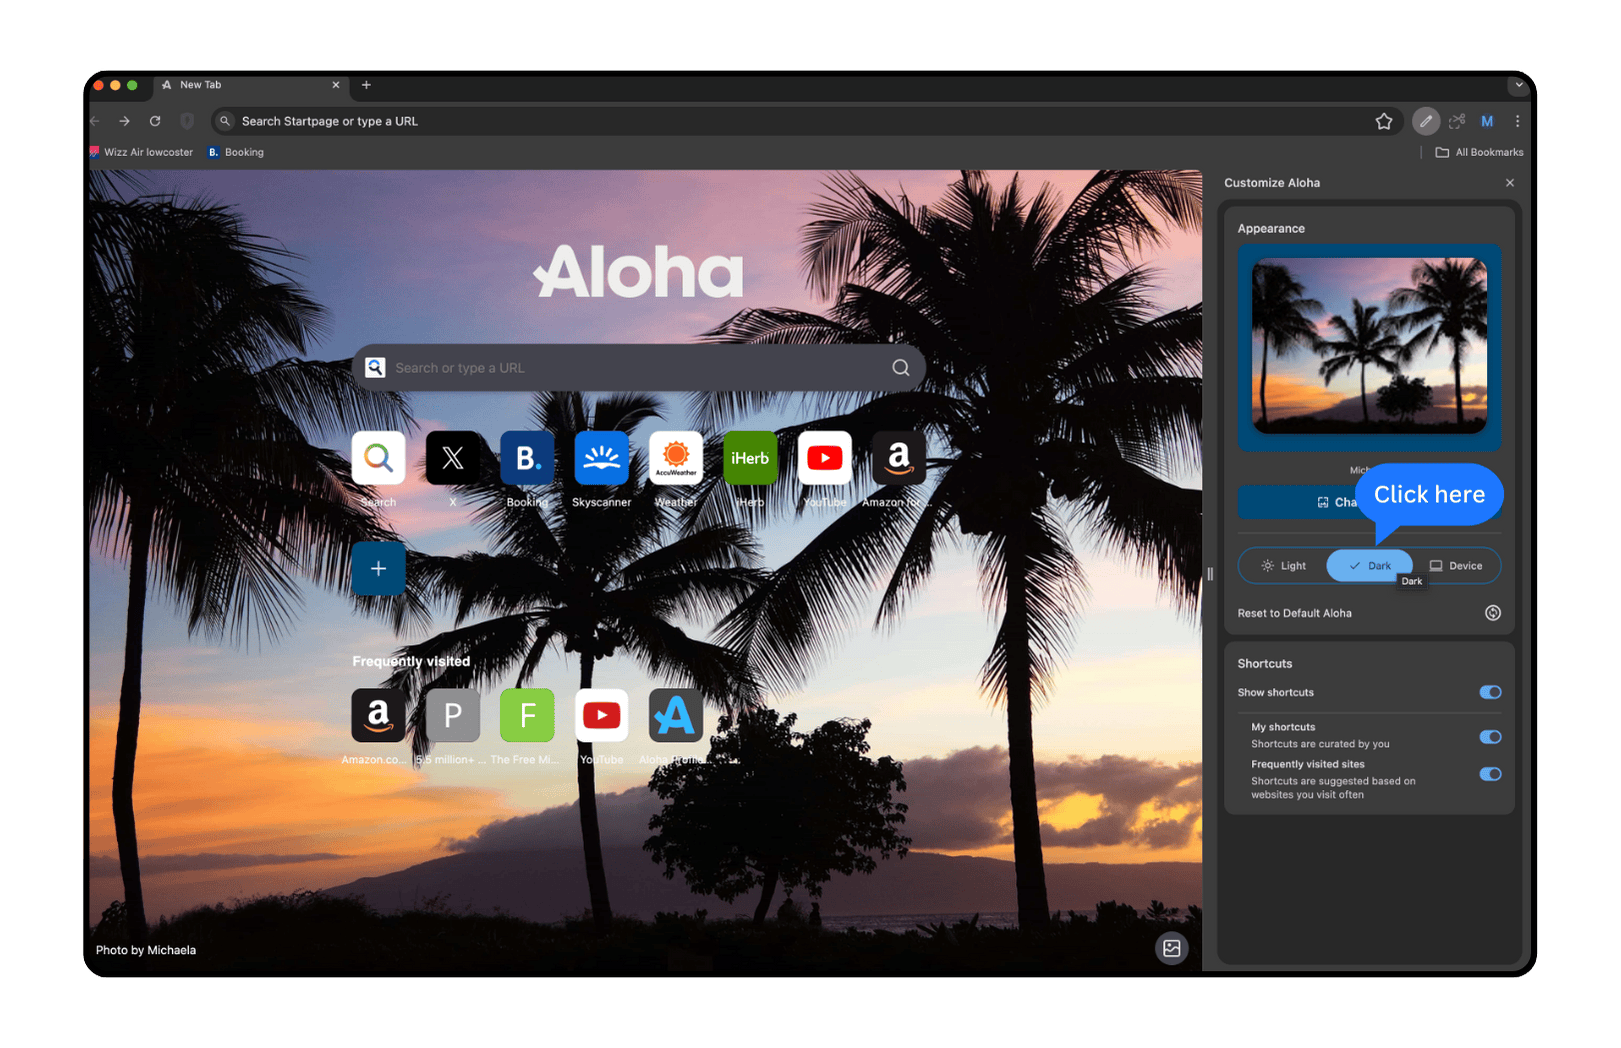
Task: Click the Search or type a URL box
Action: pyautogui.click(x=638, y=368)
